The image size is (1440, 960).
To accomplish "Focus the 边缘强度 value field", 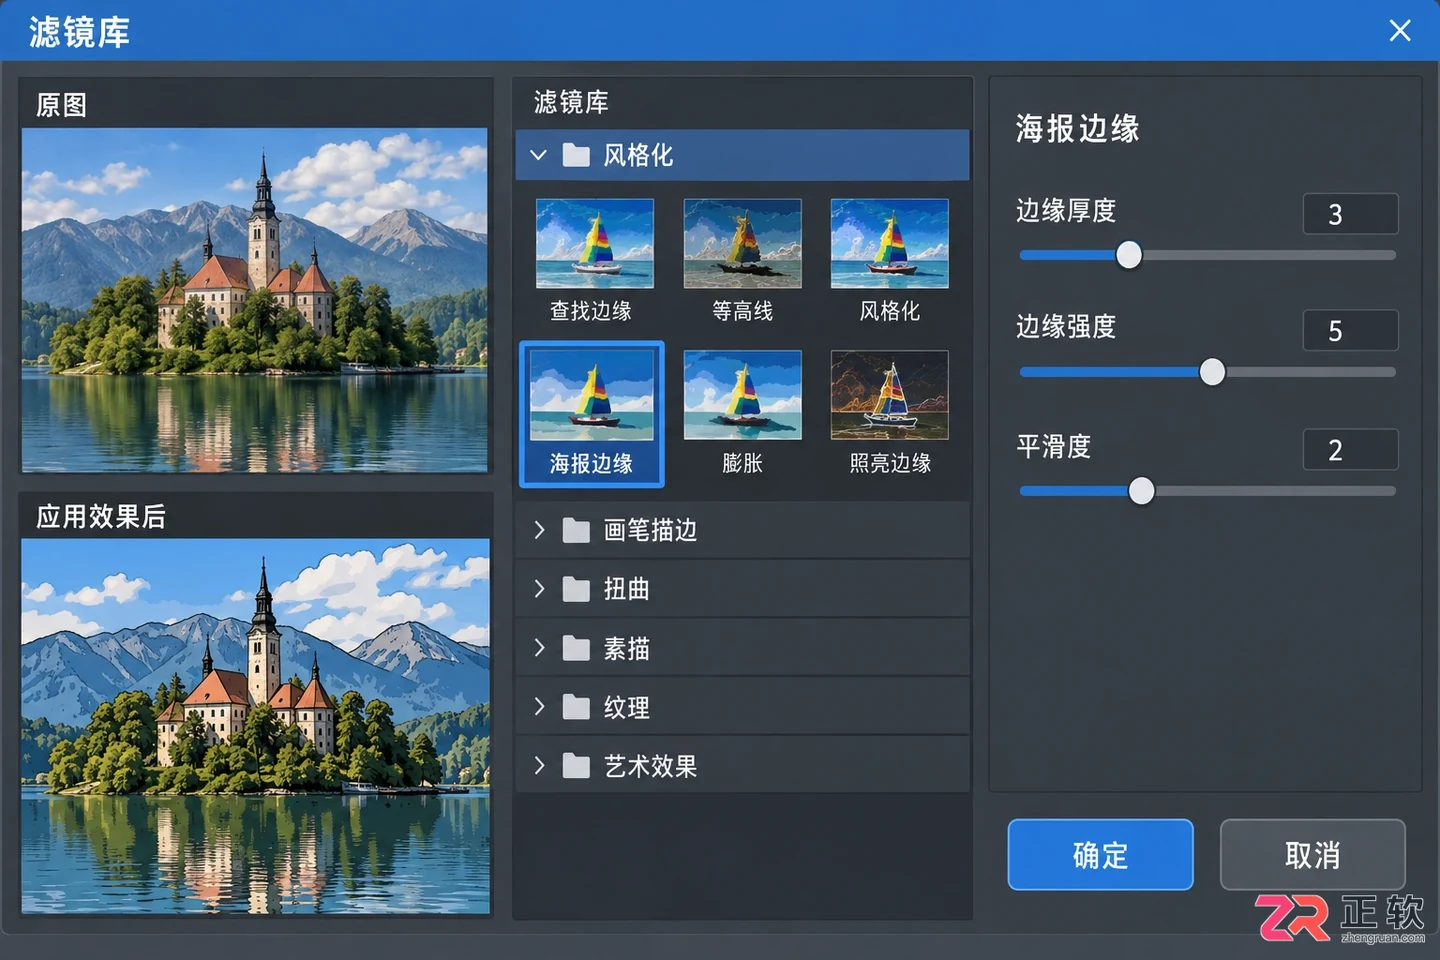I will (1350, 331).
